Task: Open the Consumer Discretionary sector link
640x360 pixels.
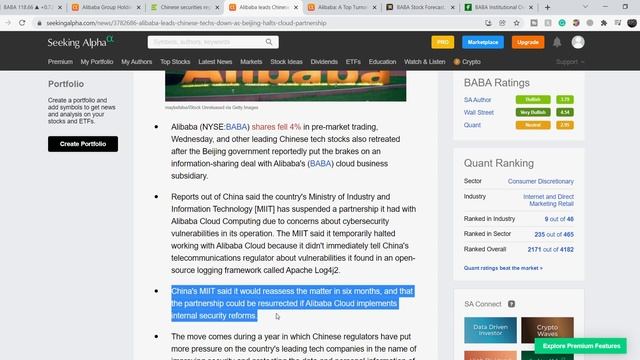Action: [540, 181]
